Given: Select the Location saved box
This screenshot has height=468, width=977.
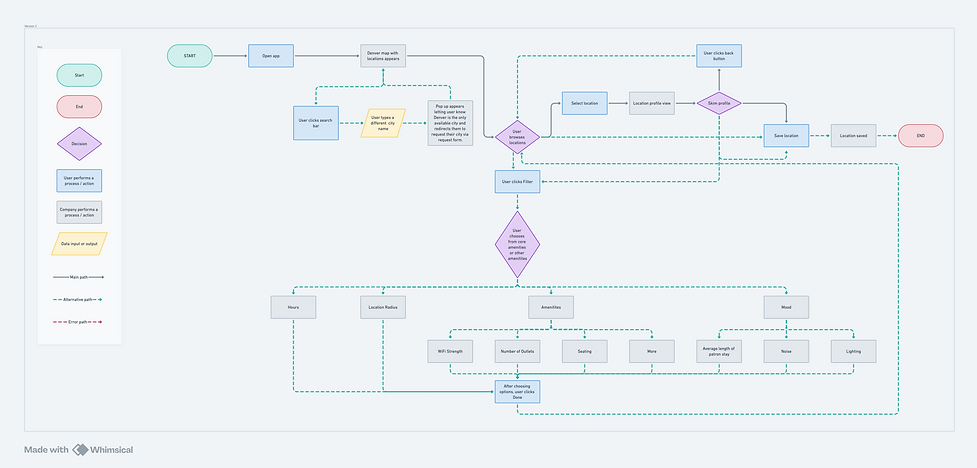Looking at the screenshot, I should click(854, 135).
